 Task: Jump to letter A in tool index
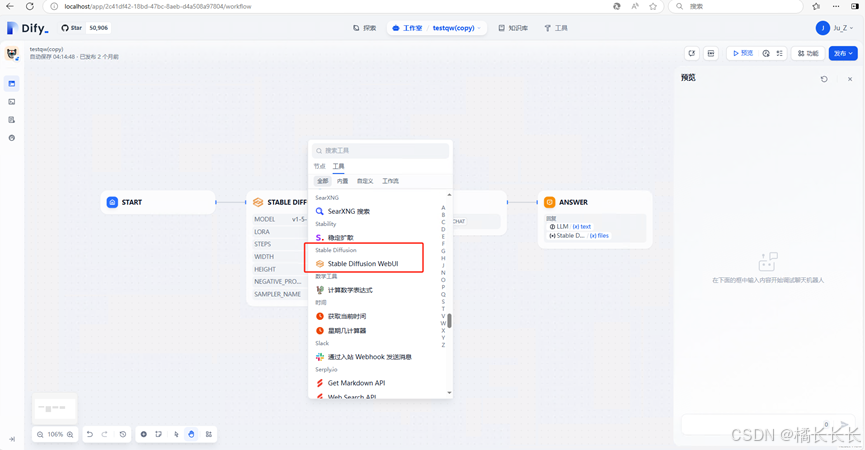pos(443,208)
